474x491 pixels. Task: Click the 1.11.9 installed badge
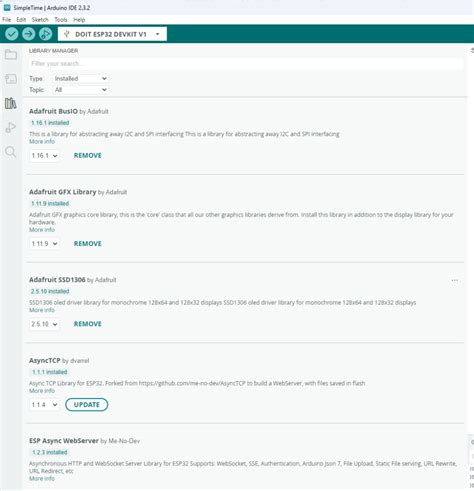pyautogui.click(x=50, y=204)
